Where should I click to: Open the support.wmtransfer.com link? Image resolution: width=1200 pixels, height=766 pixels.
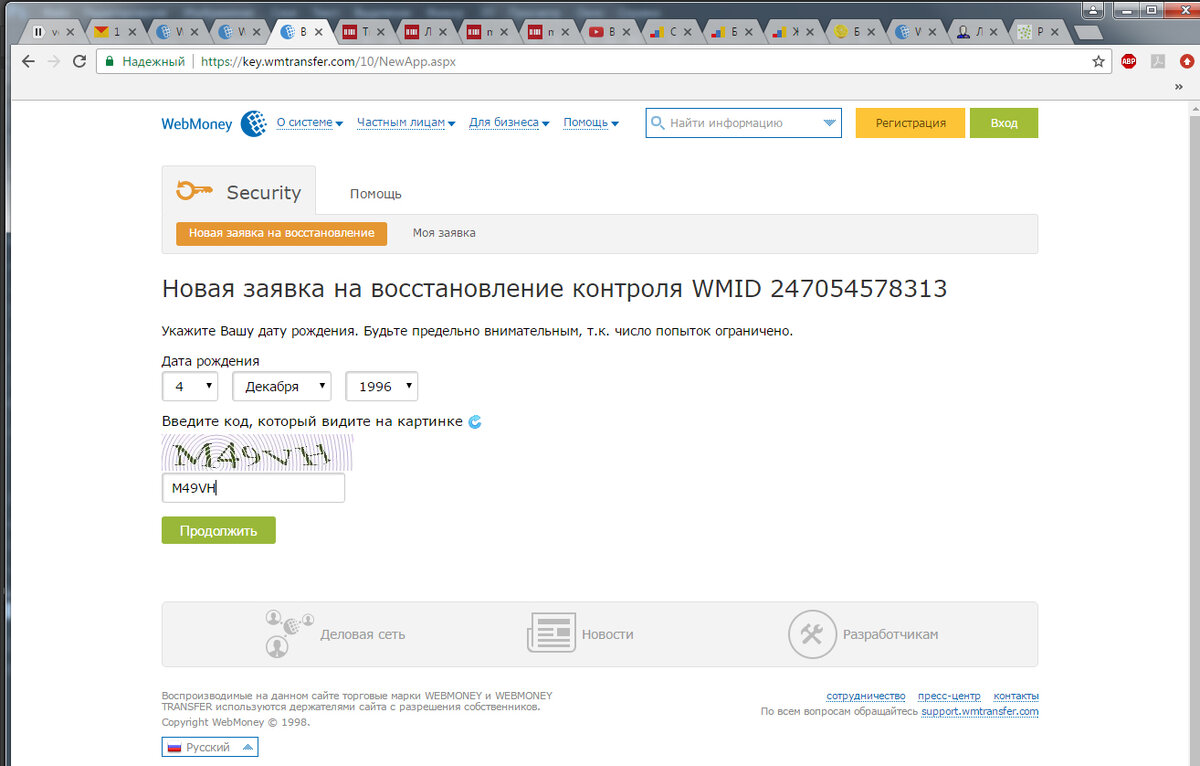click(980, 712)
